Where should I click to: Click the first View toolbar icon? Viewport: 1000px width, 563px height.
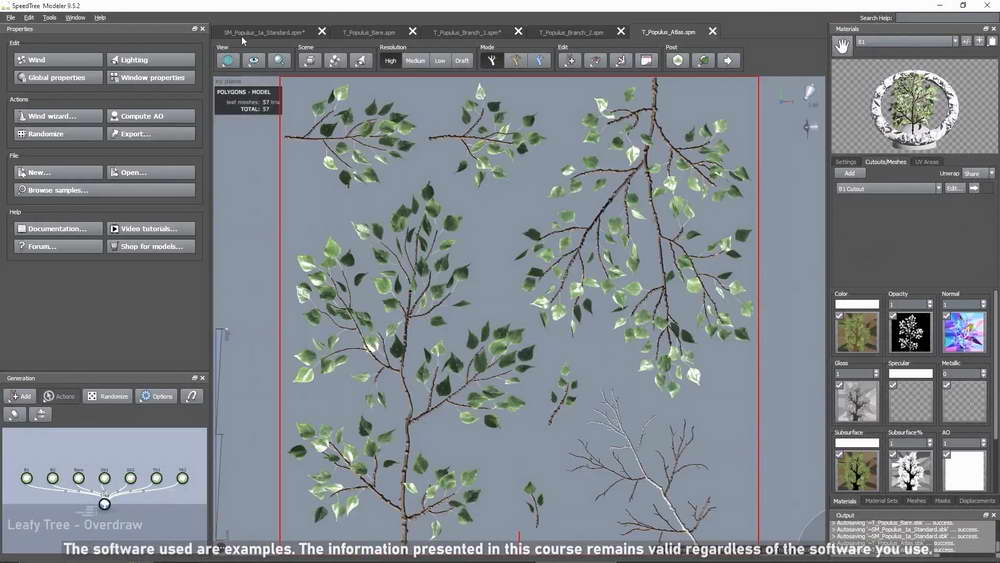(228, 61)
